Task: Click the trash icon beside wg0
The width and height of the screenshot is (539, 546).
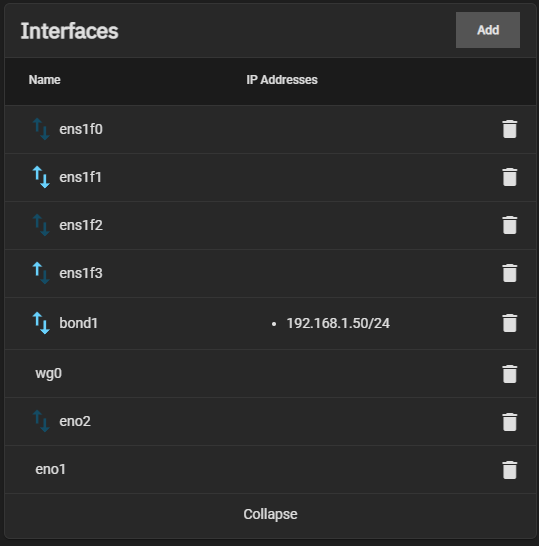Action: 509,374
